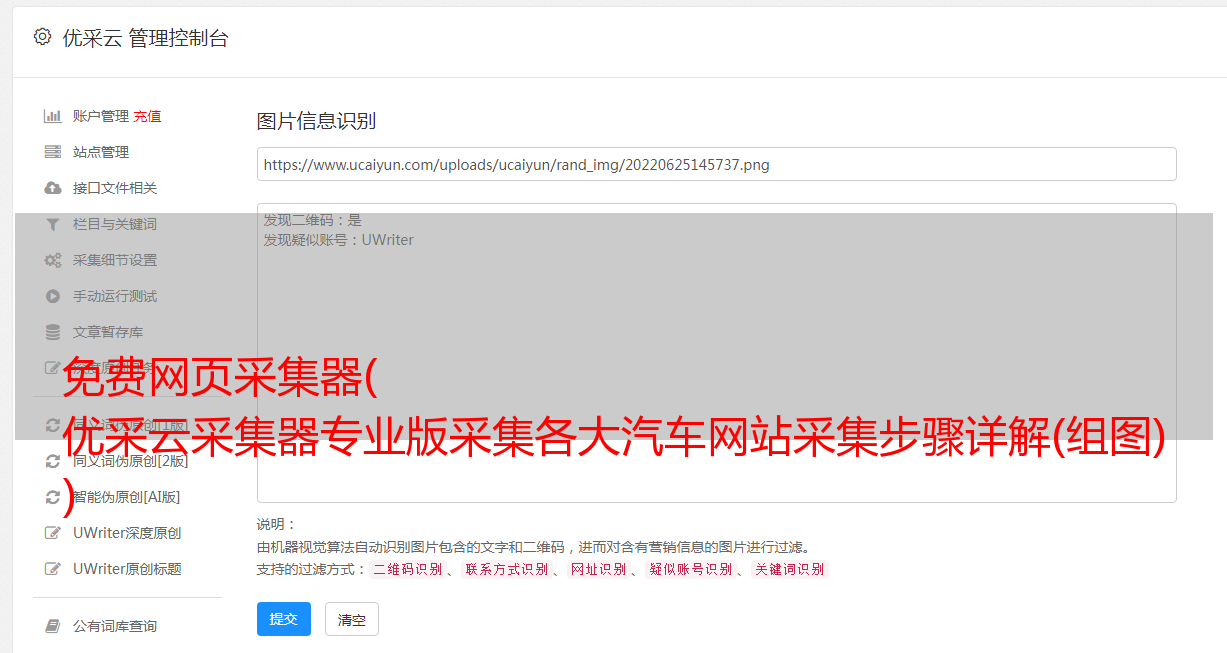Click the book icon next to 公有词库查询

(53, 626)
